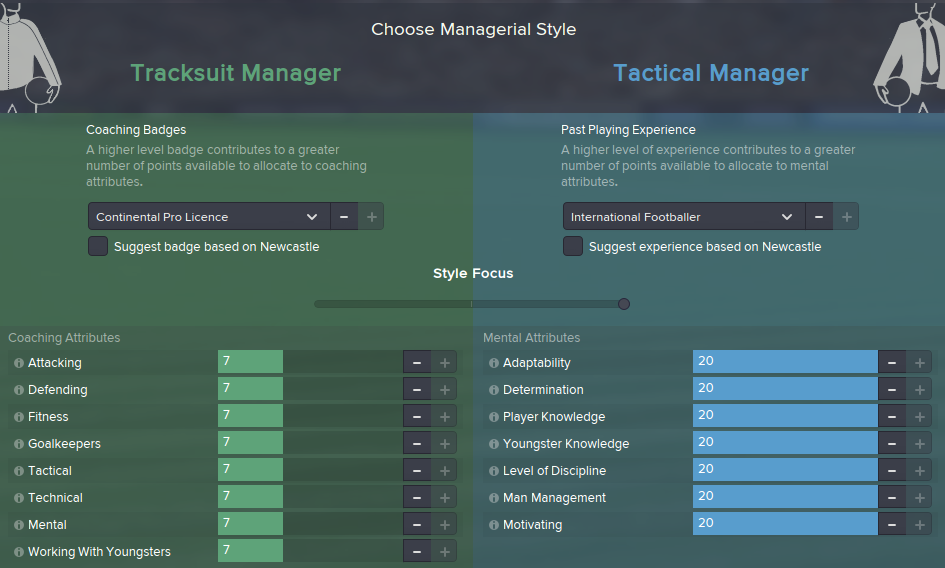Click info icon beside Attacking attribute

pos(19,363)
